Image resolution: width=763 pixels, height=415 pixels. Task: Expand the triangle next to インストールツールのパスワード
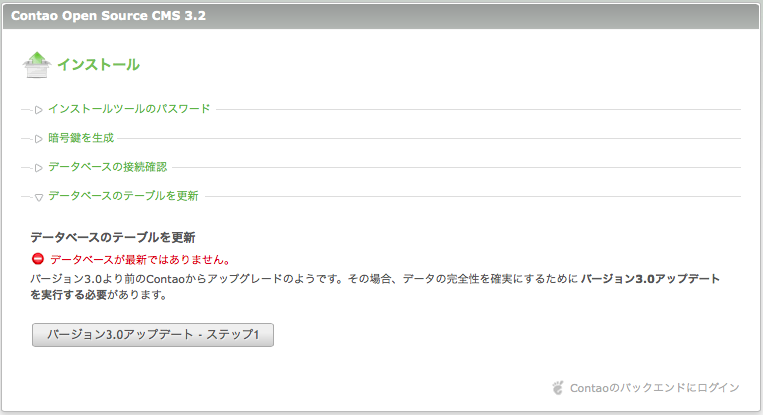tap(38, 110)
